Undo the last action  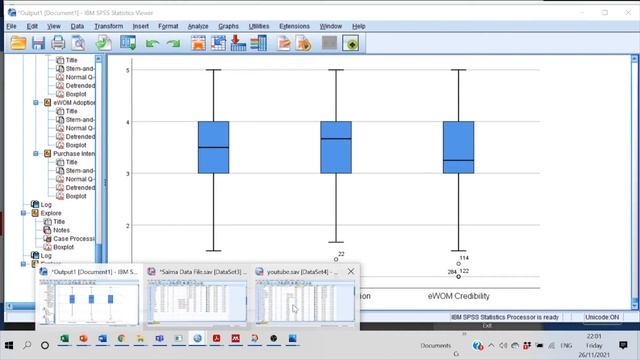click(x=153, y=43)
